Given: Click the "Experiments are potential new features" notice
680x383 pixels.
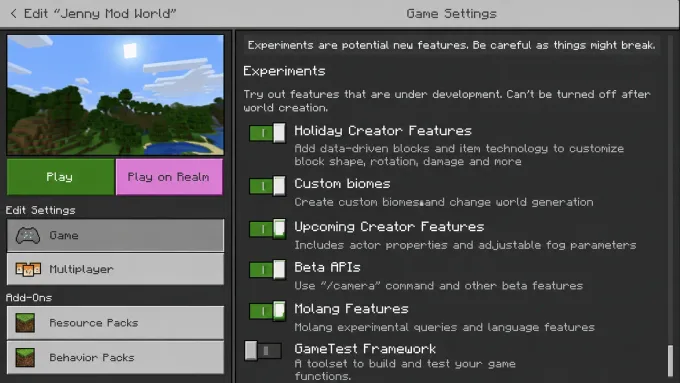Looking at the screenshot, I should pyautogui.click(x=451, y=45).
